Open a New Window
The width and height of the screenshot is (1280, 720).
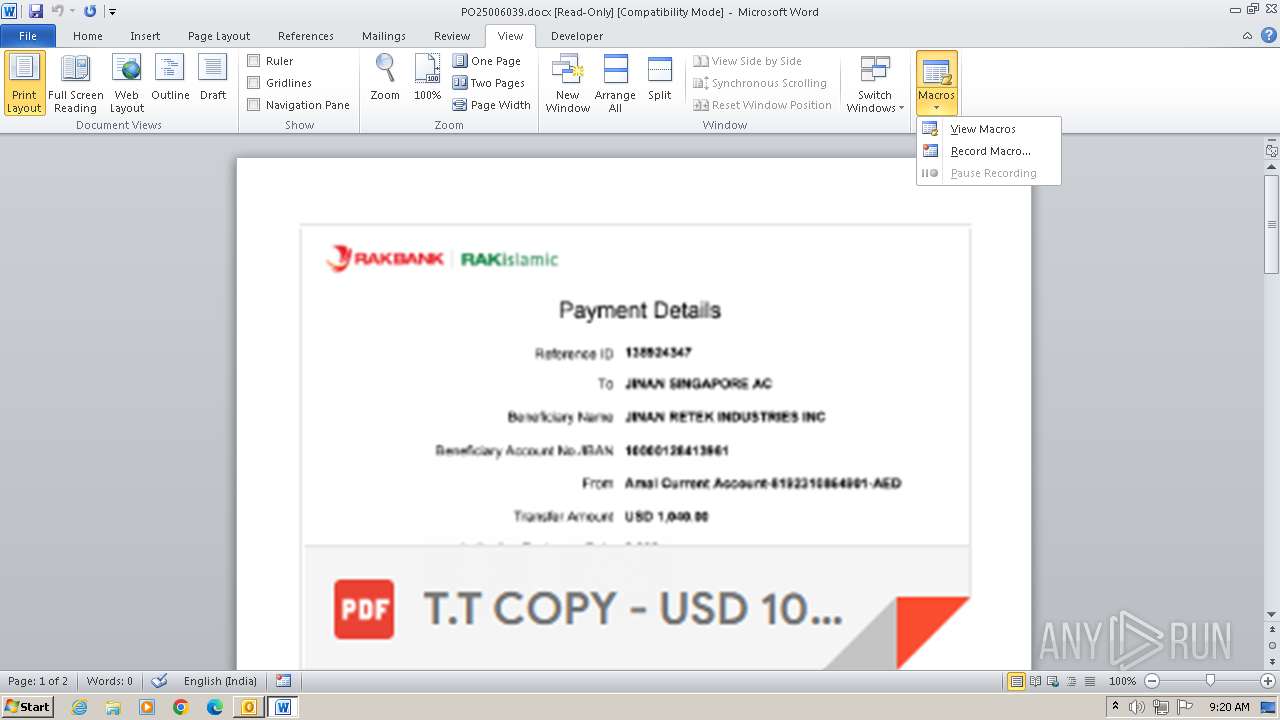(567, 83)
